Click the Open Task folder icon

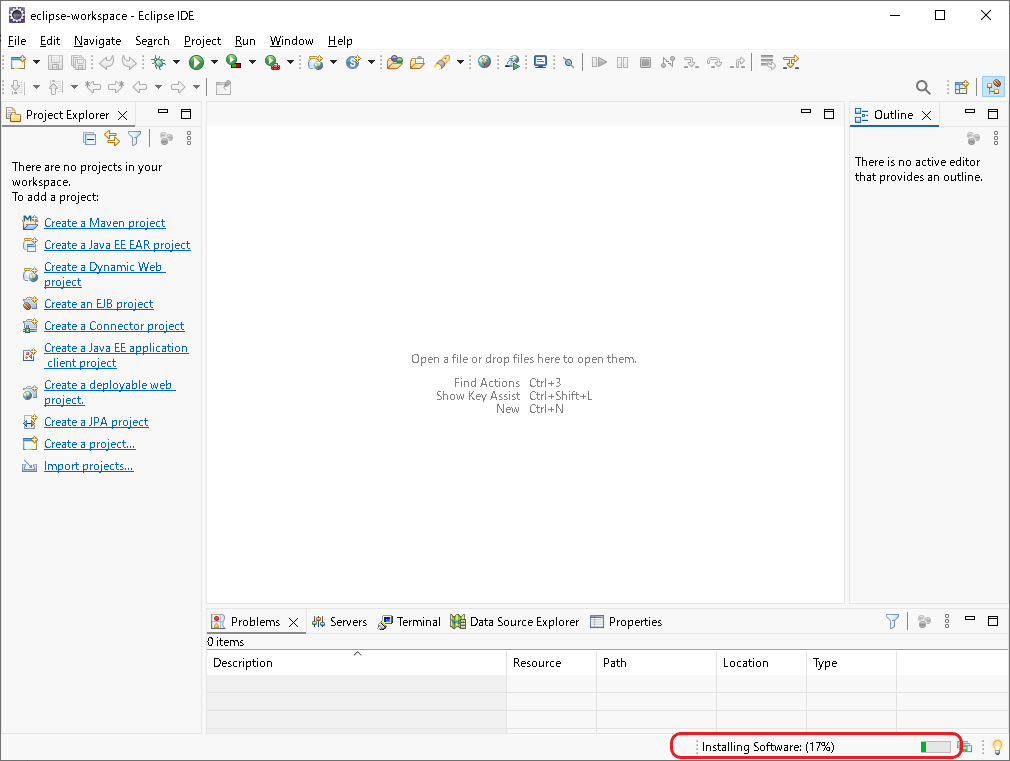[417, 63]
